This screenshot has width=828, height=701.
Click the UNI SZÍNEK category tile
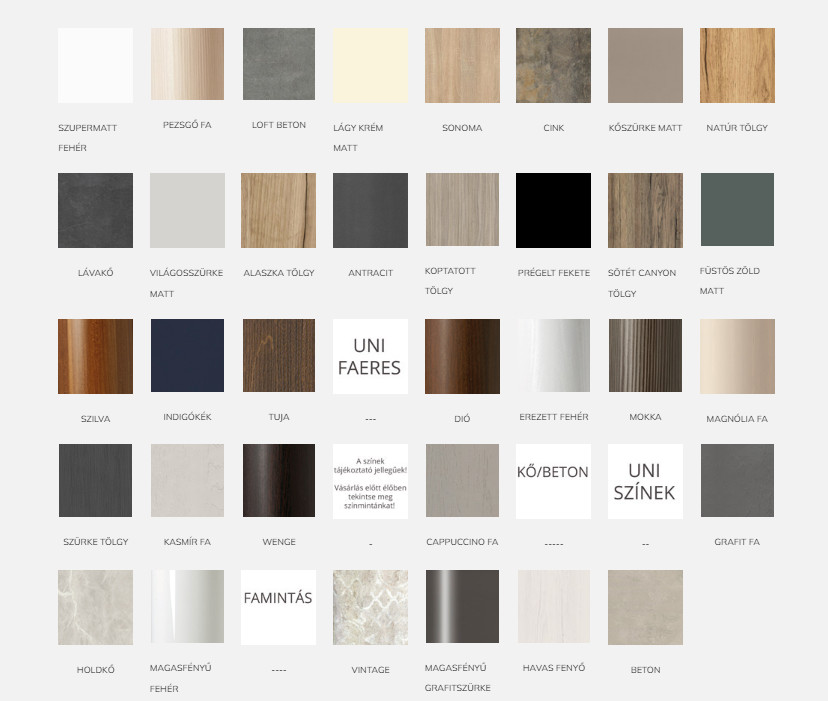pos(645,481)
